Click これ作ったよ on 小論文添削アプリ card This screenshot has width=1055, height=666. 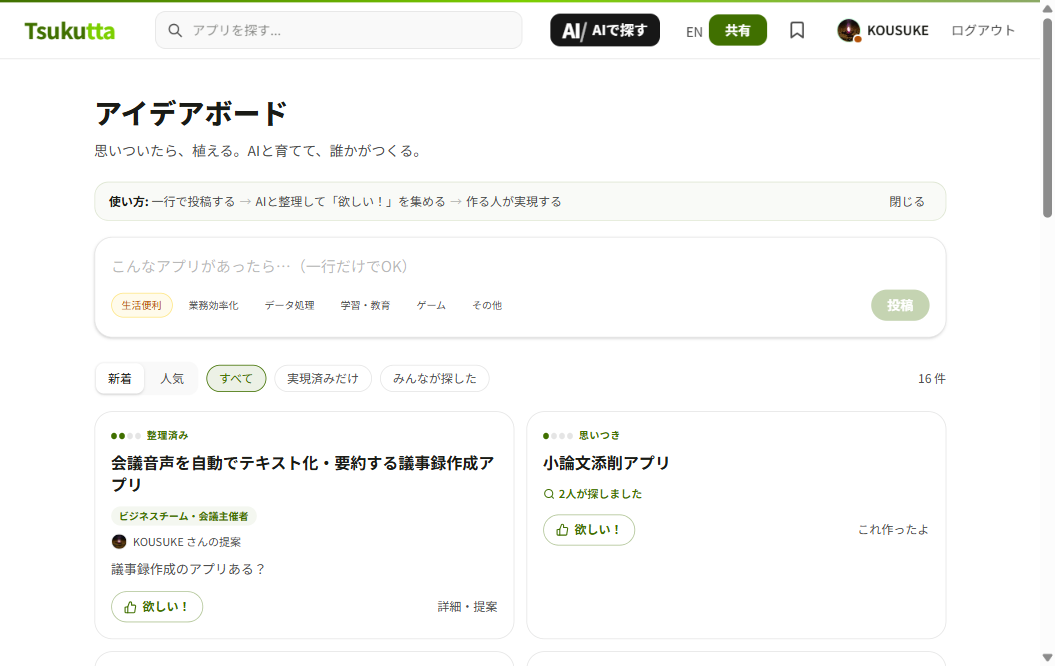[x=894, y=530]
